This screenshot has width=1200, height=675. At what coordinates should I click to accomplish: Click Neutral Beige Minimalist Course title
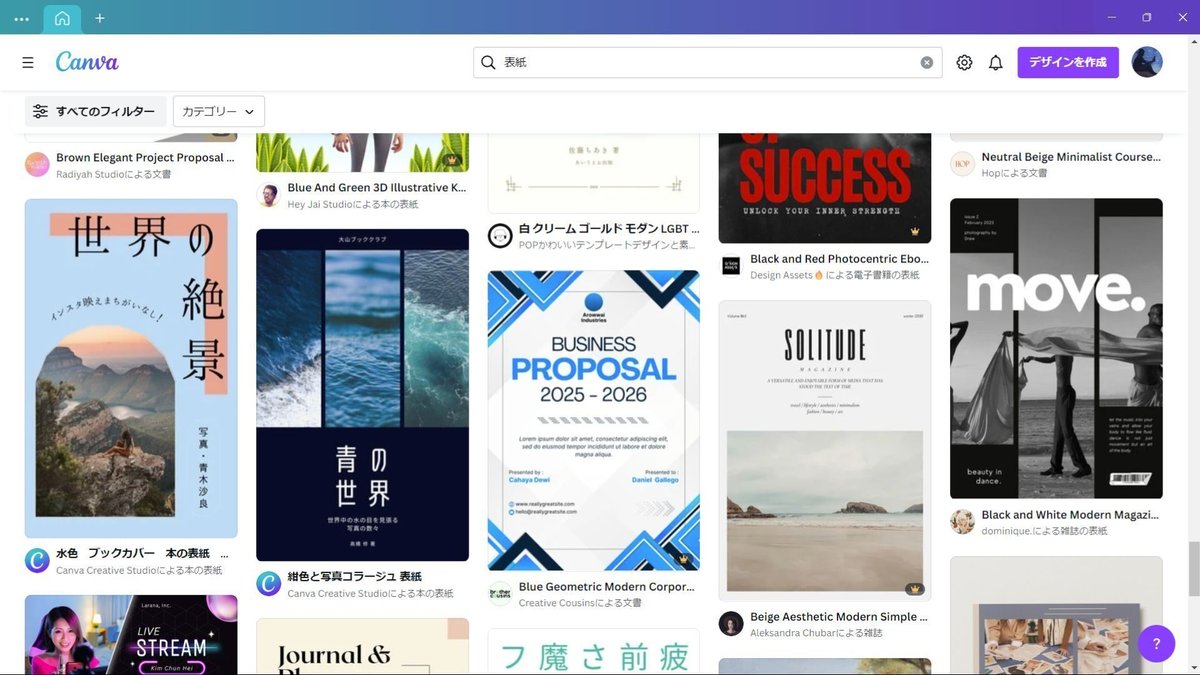pyautogui.click(x=1071, y=157)
